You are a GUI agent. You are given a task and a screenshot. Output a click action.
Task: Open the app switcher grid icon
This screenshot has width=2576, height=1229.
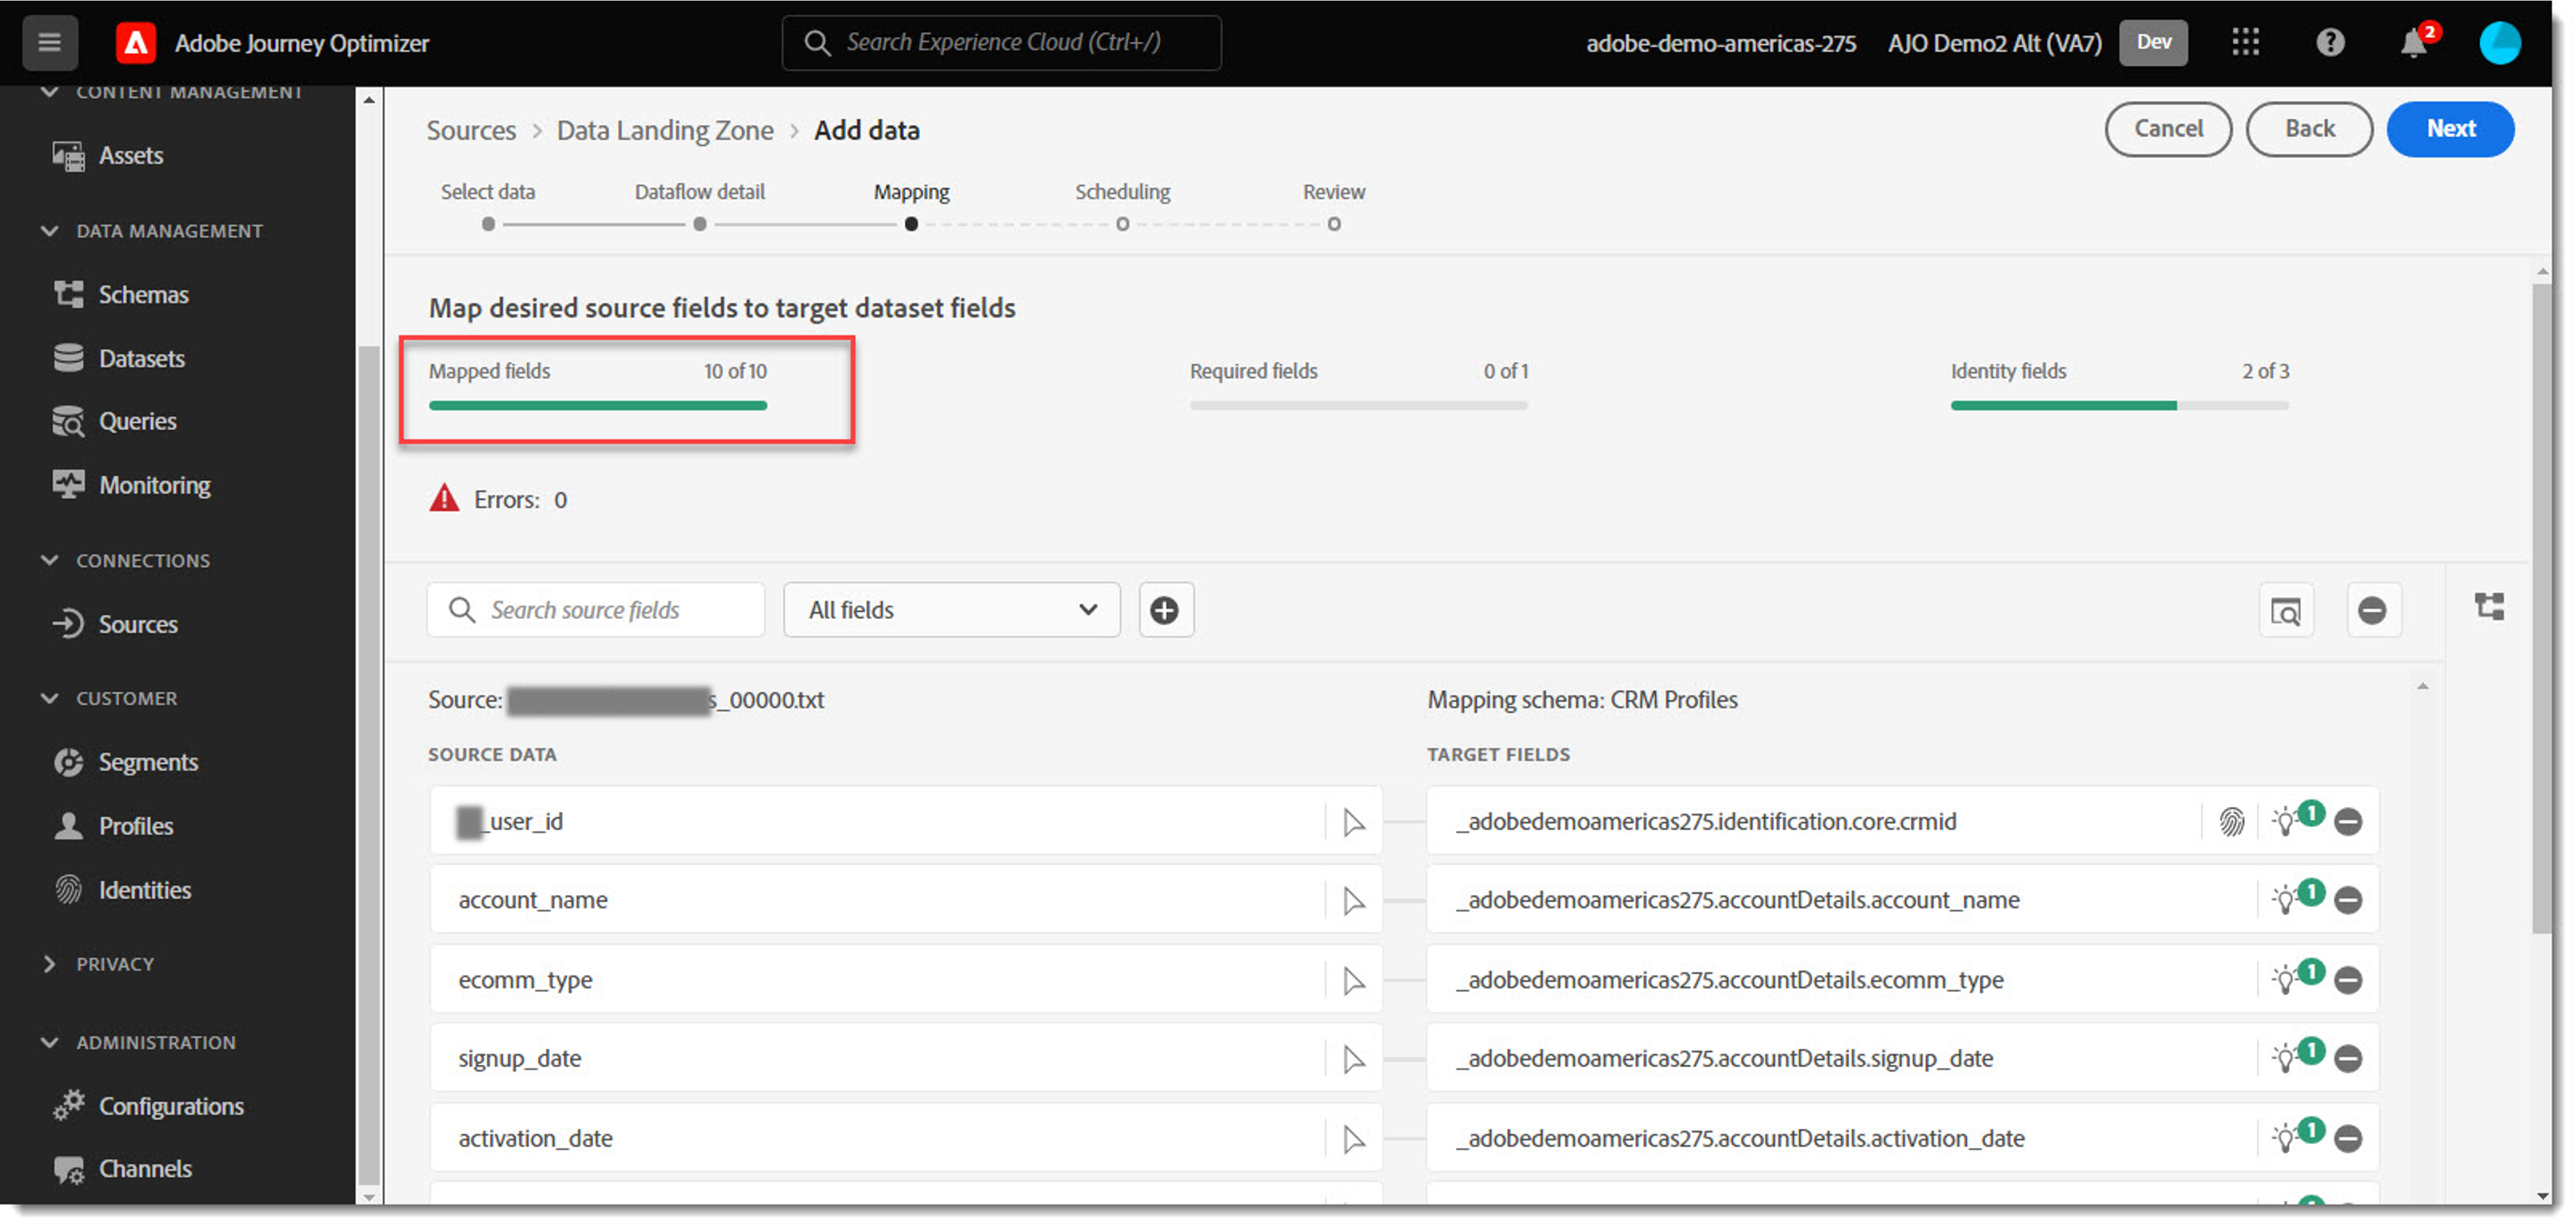coord(2245,42)
